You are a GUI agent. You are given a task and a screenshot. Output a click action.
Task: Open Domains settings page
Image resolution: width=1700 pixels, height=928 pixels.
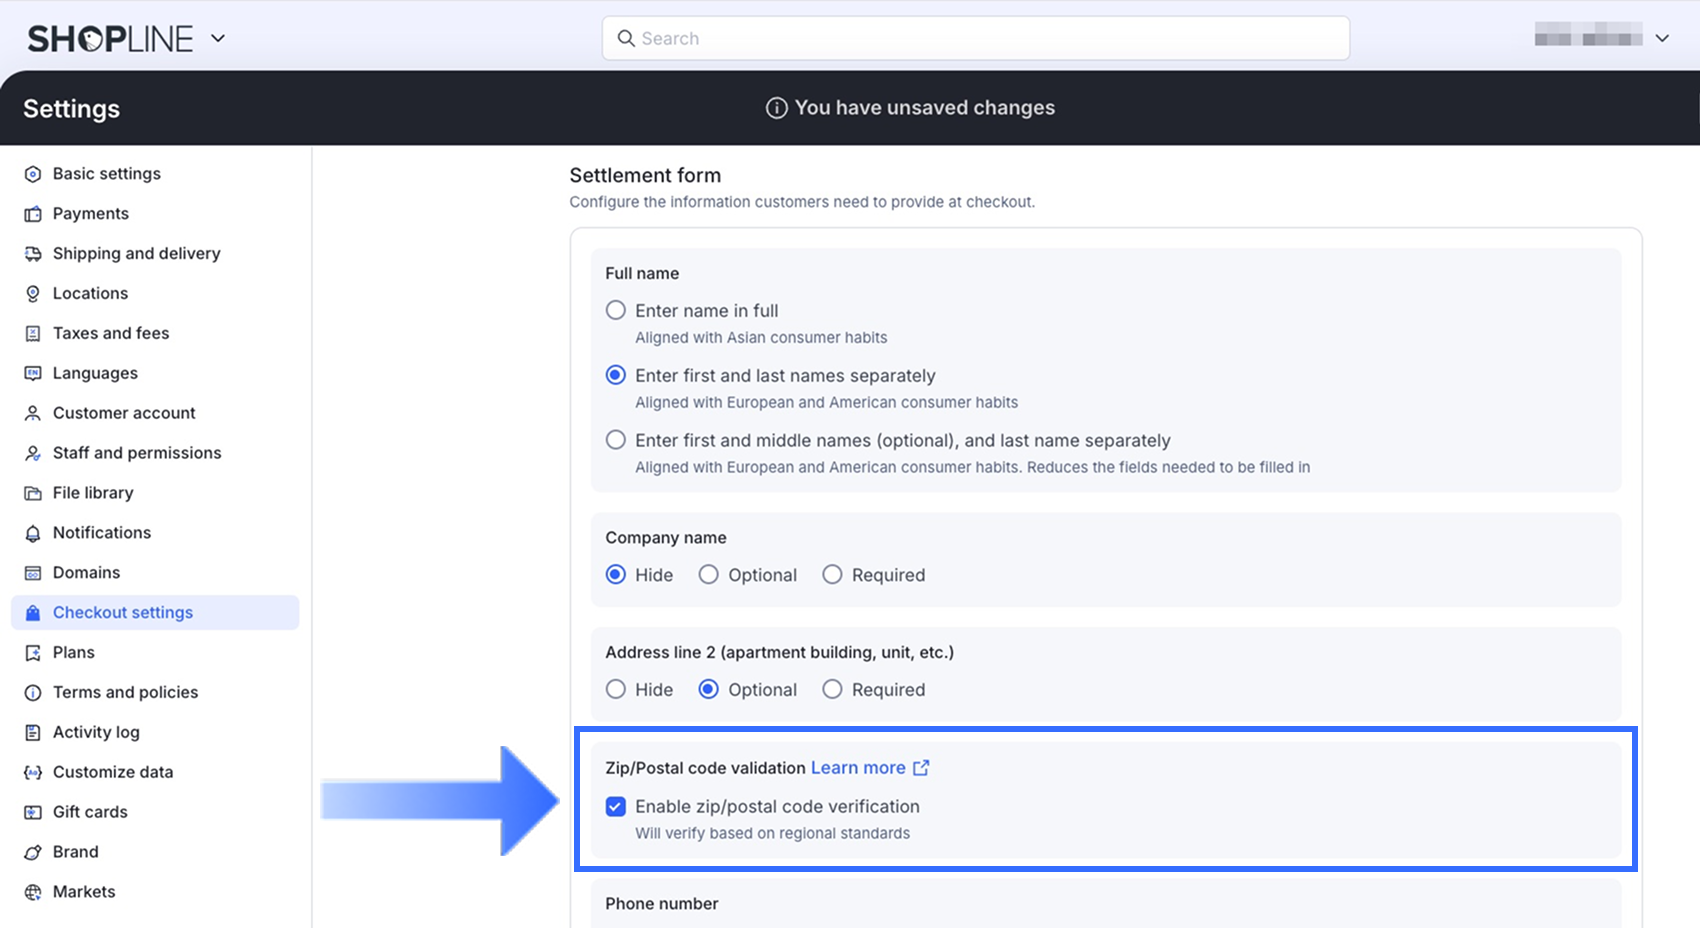pyautogui.click(x=86, y=573)
